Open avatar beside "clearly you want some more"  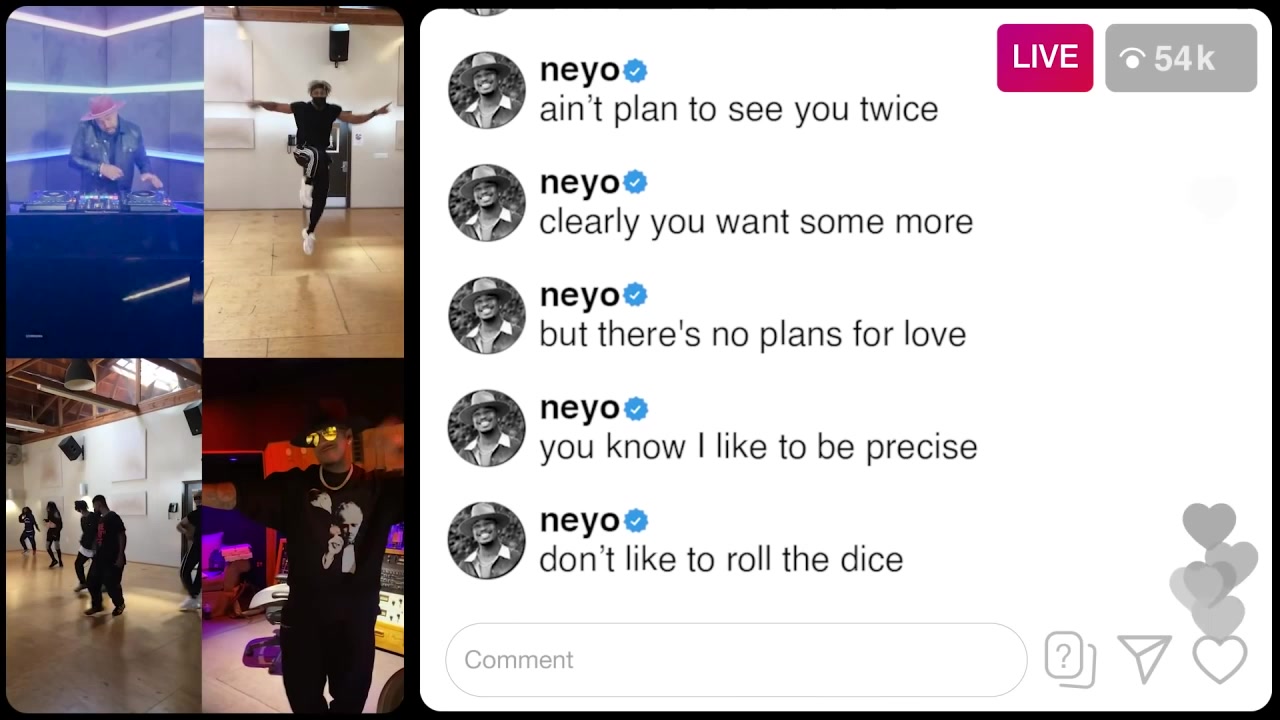tap(487, 203)
